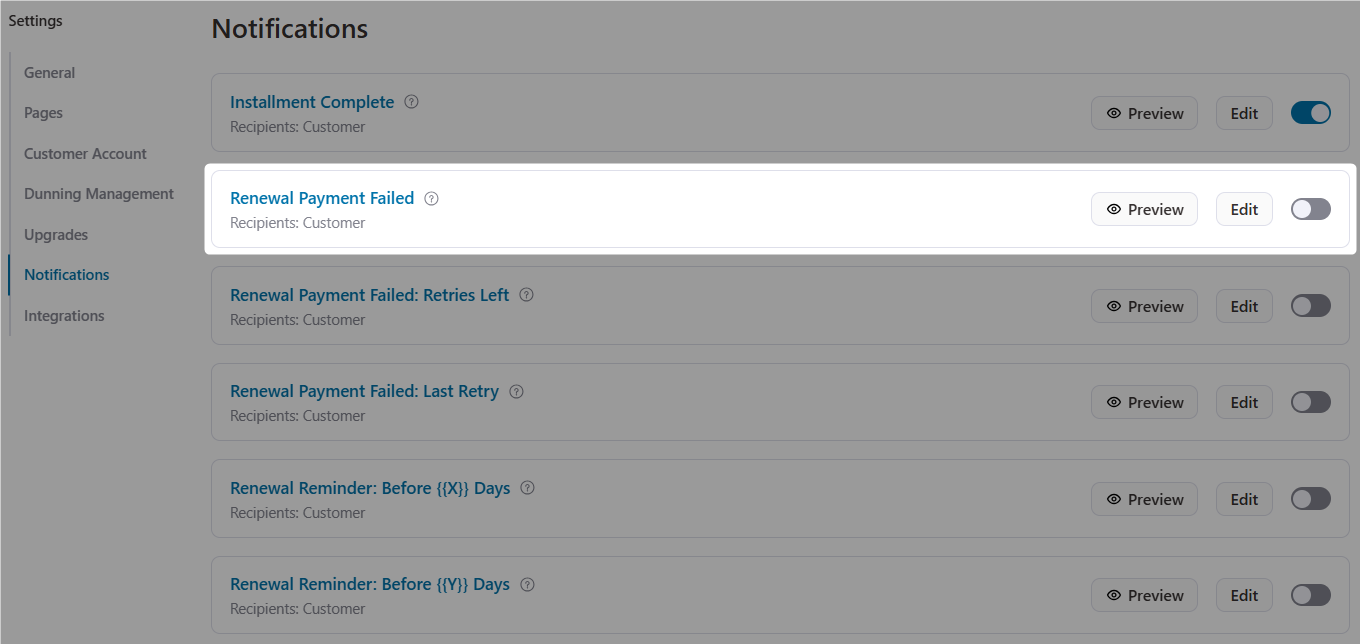Enable the Renewal Payment Failed notification toggle

[x=1310, y=208]
